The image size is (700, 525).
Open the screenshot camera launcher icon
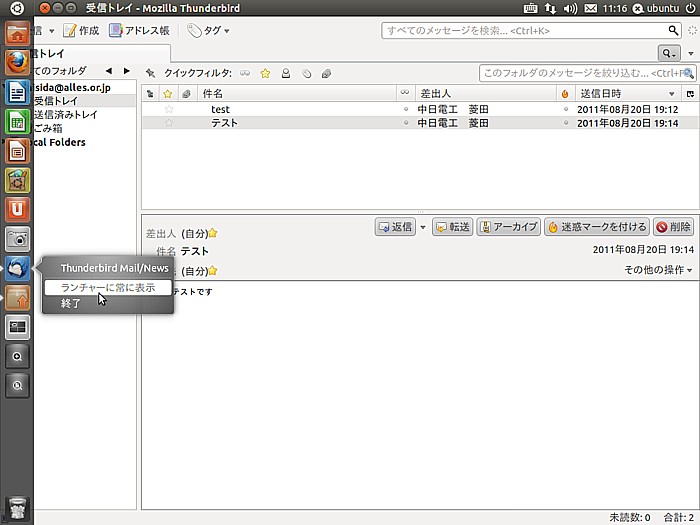tap(17, 239)
